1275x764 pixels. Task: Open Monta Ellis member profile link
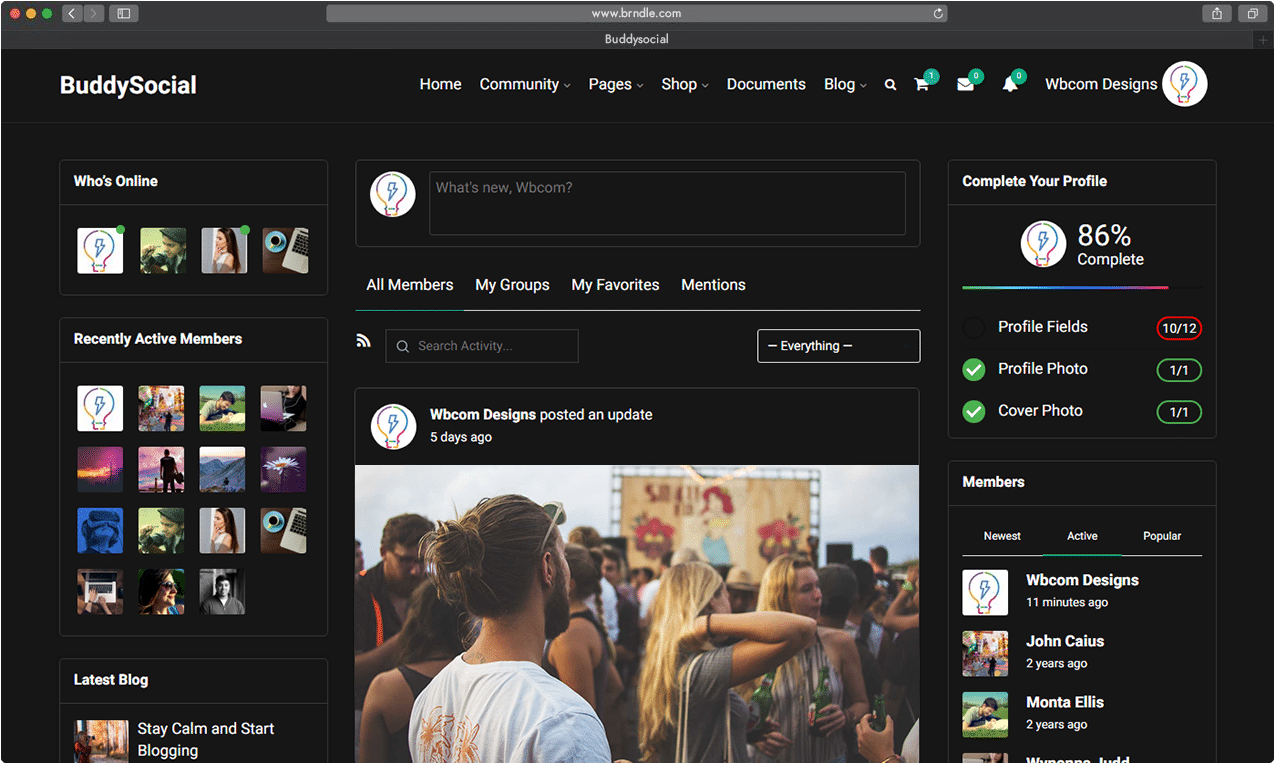click(x=1065, y=702)
